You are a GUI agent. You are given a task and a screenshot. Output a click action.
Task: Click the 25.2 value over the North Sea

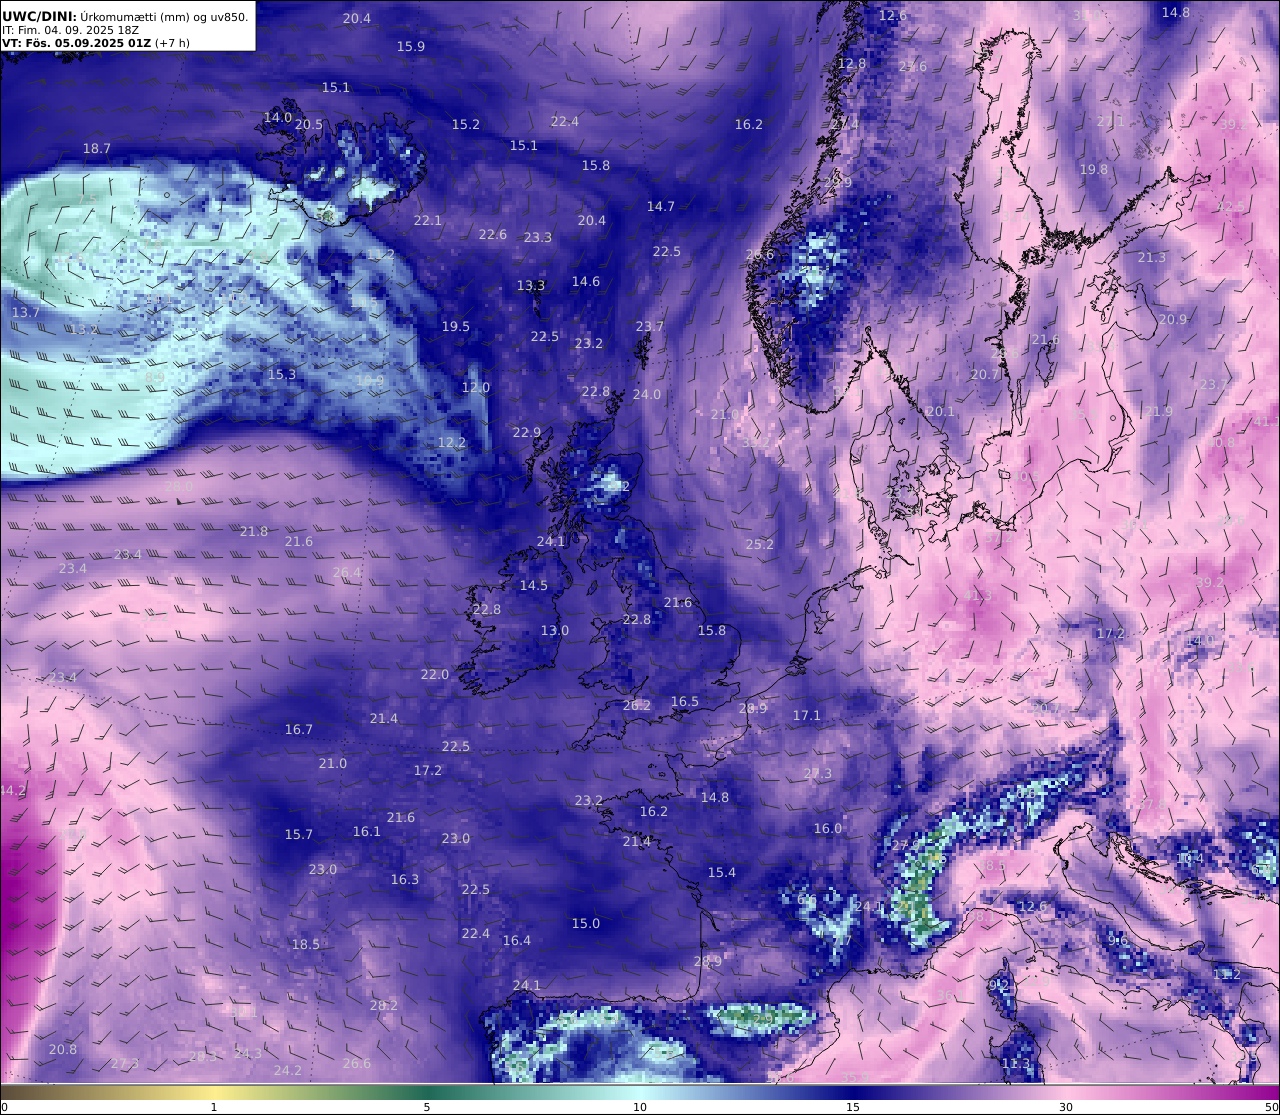(x=760, y=545)
